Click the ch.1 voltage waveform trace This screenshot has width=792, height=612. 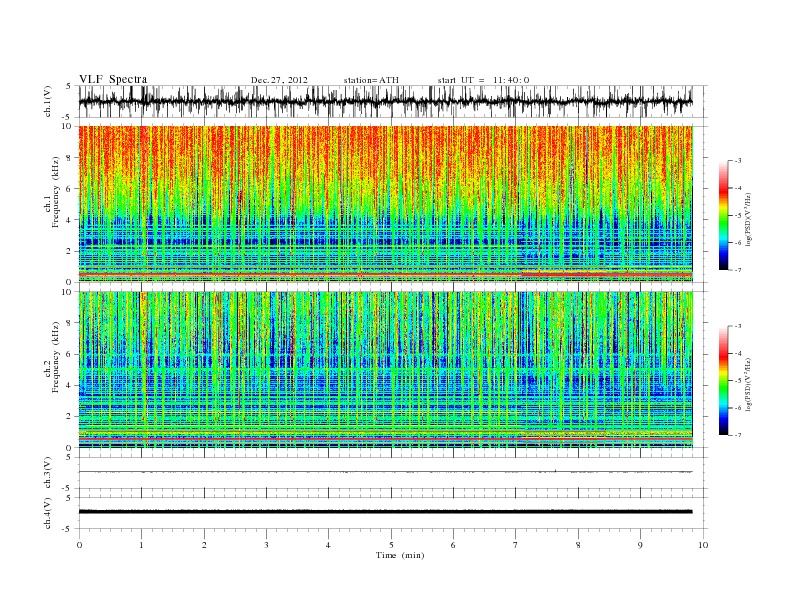click(x=385, y=101)
